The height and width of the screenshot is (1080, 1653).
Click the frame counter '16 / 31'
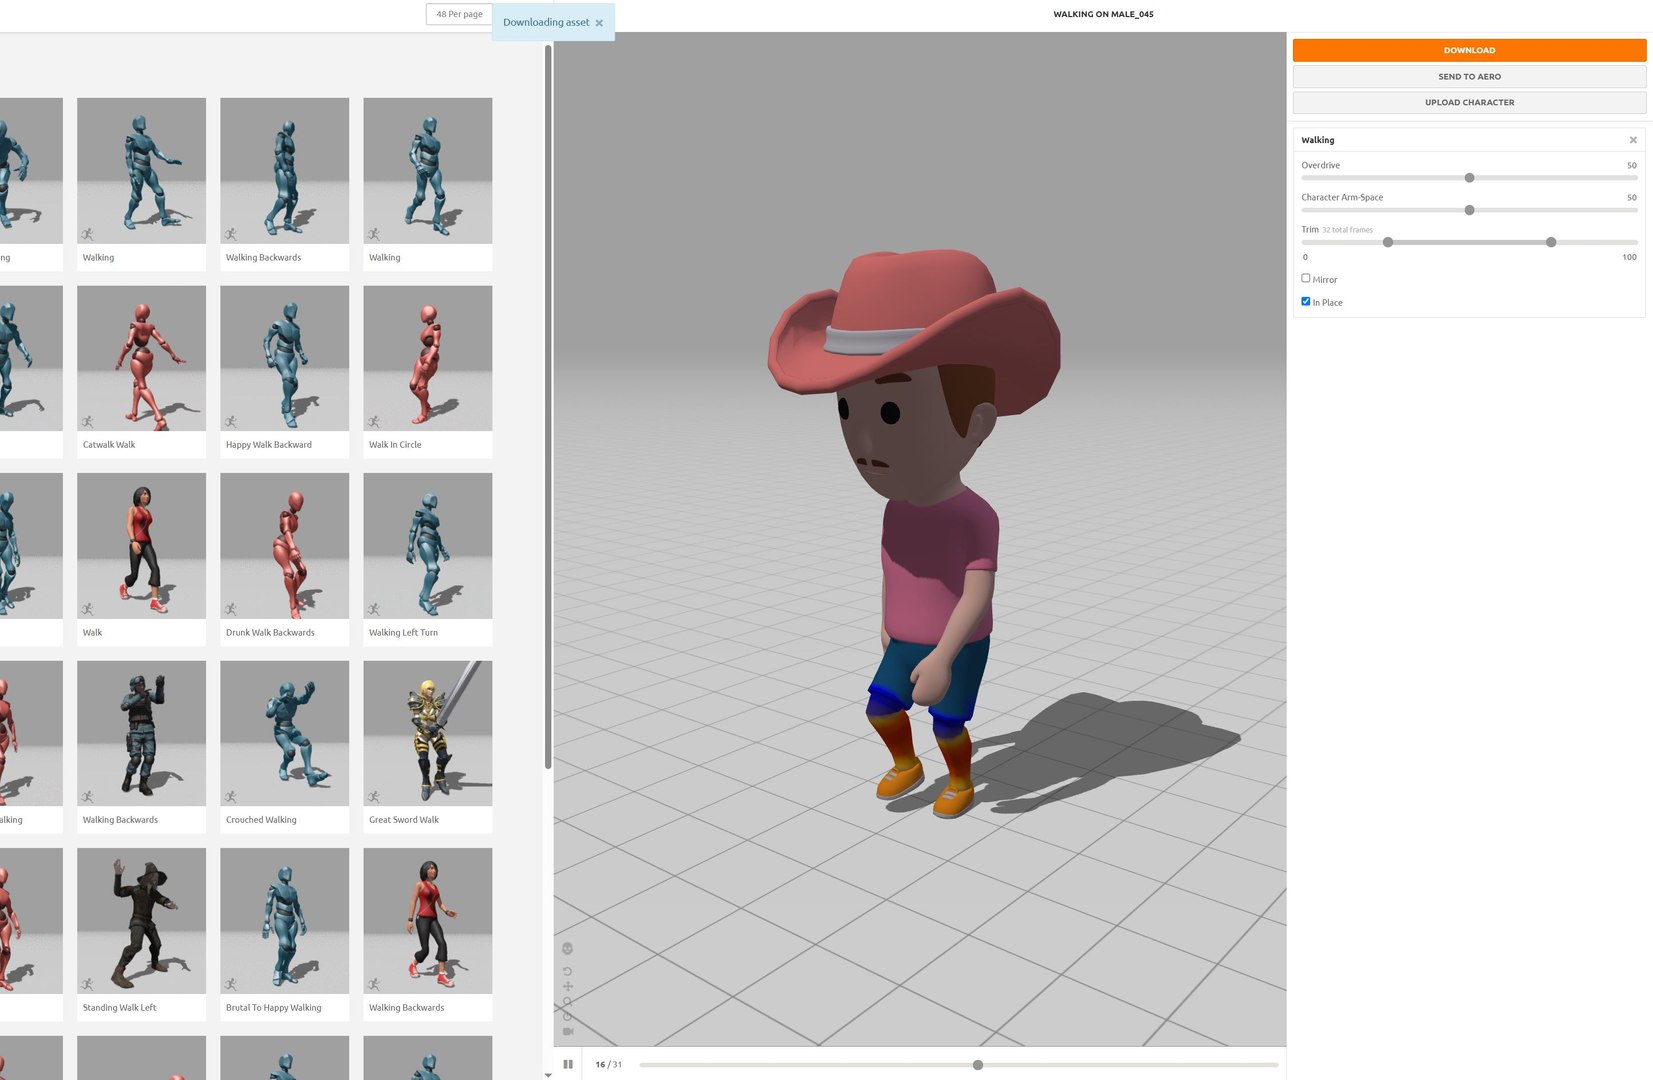click(x=608, y=1065)
